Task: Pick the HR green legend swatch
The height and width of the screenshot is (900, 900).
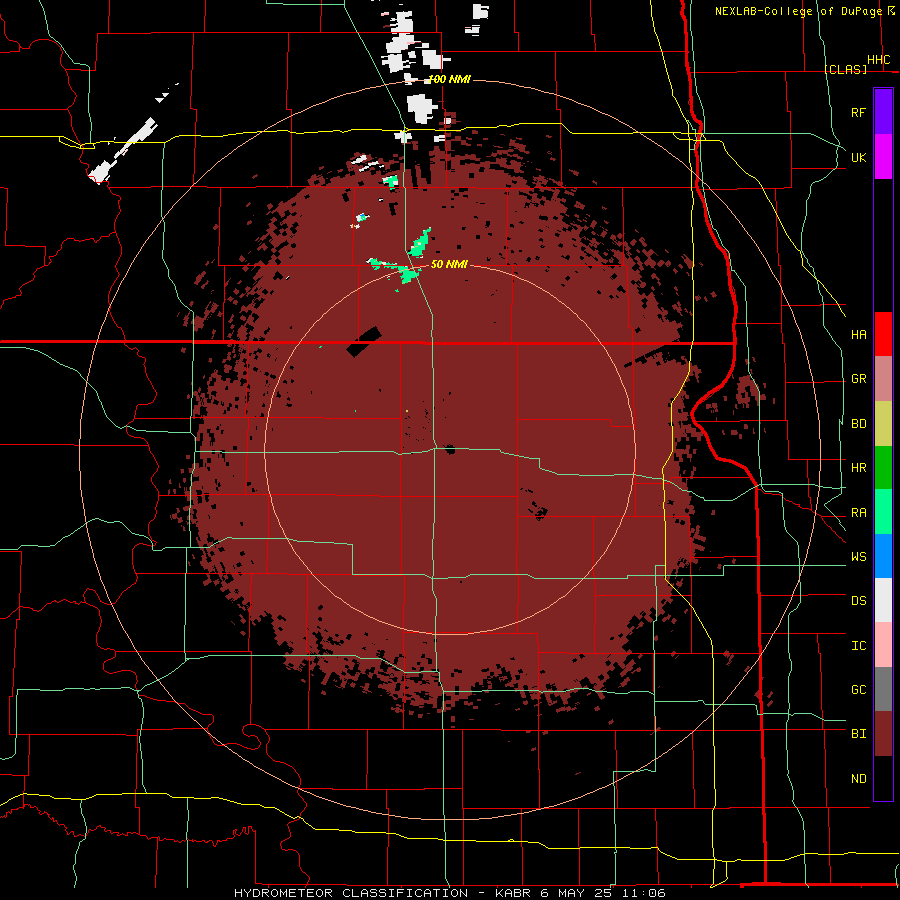Action: [x=883, y=468]
